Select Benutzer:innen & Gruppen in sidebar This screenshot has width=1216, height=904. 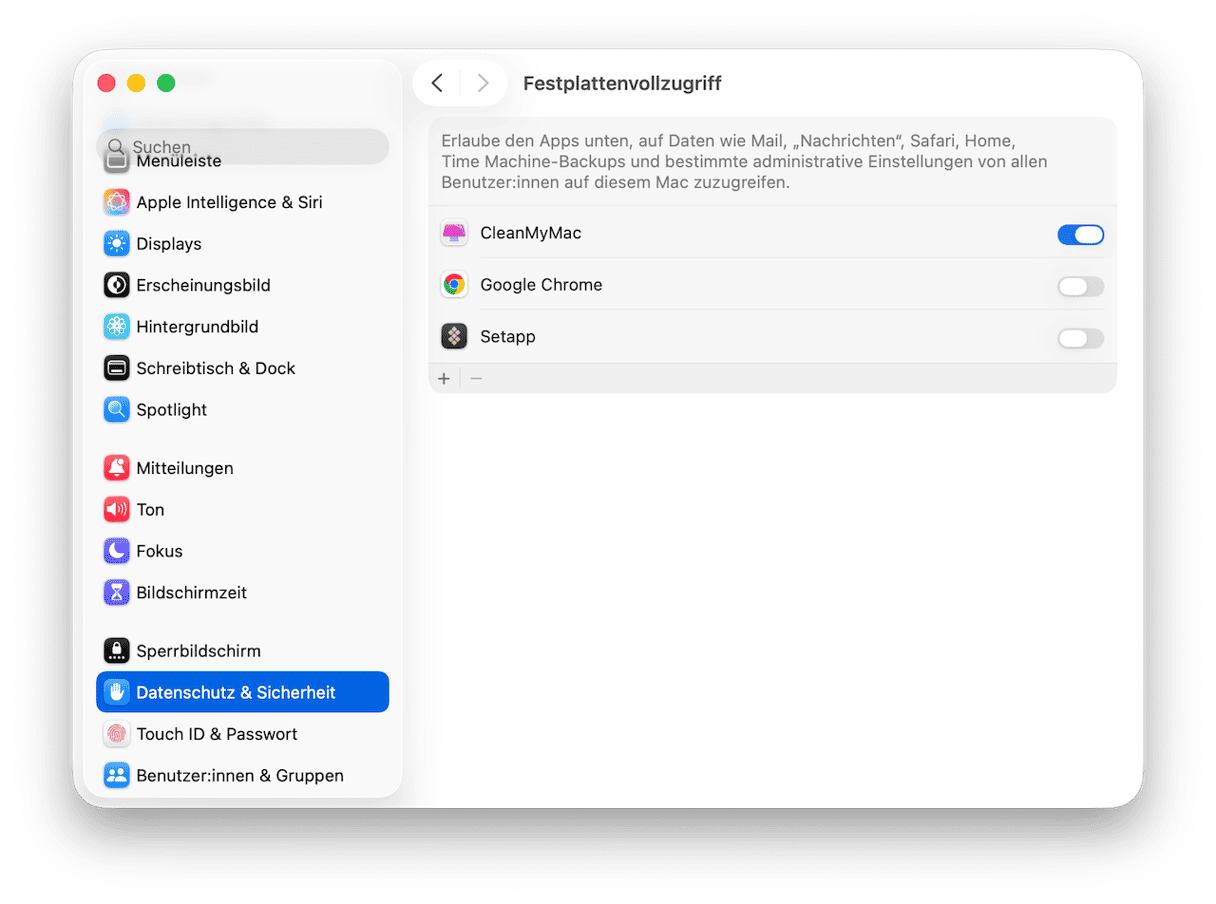click(239, 776)
